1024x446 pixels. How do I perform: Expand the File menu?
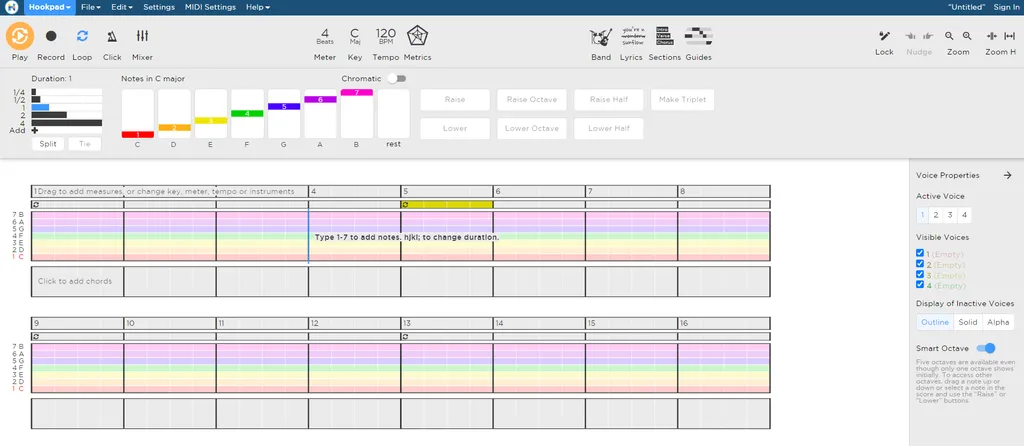coord(90,7)
